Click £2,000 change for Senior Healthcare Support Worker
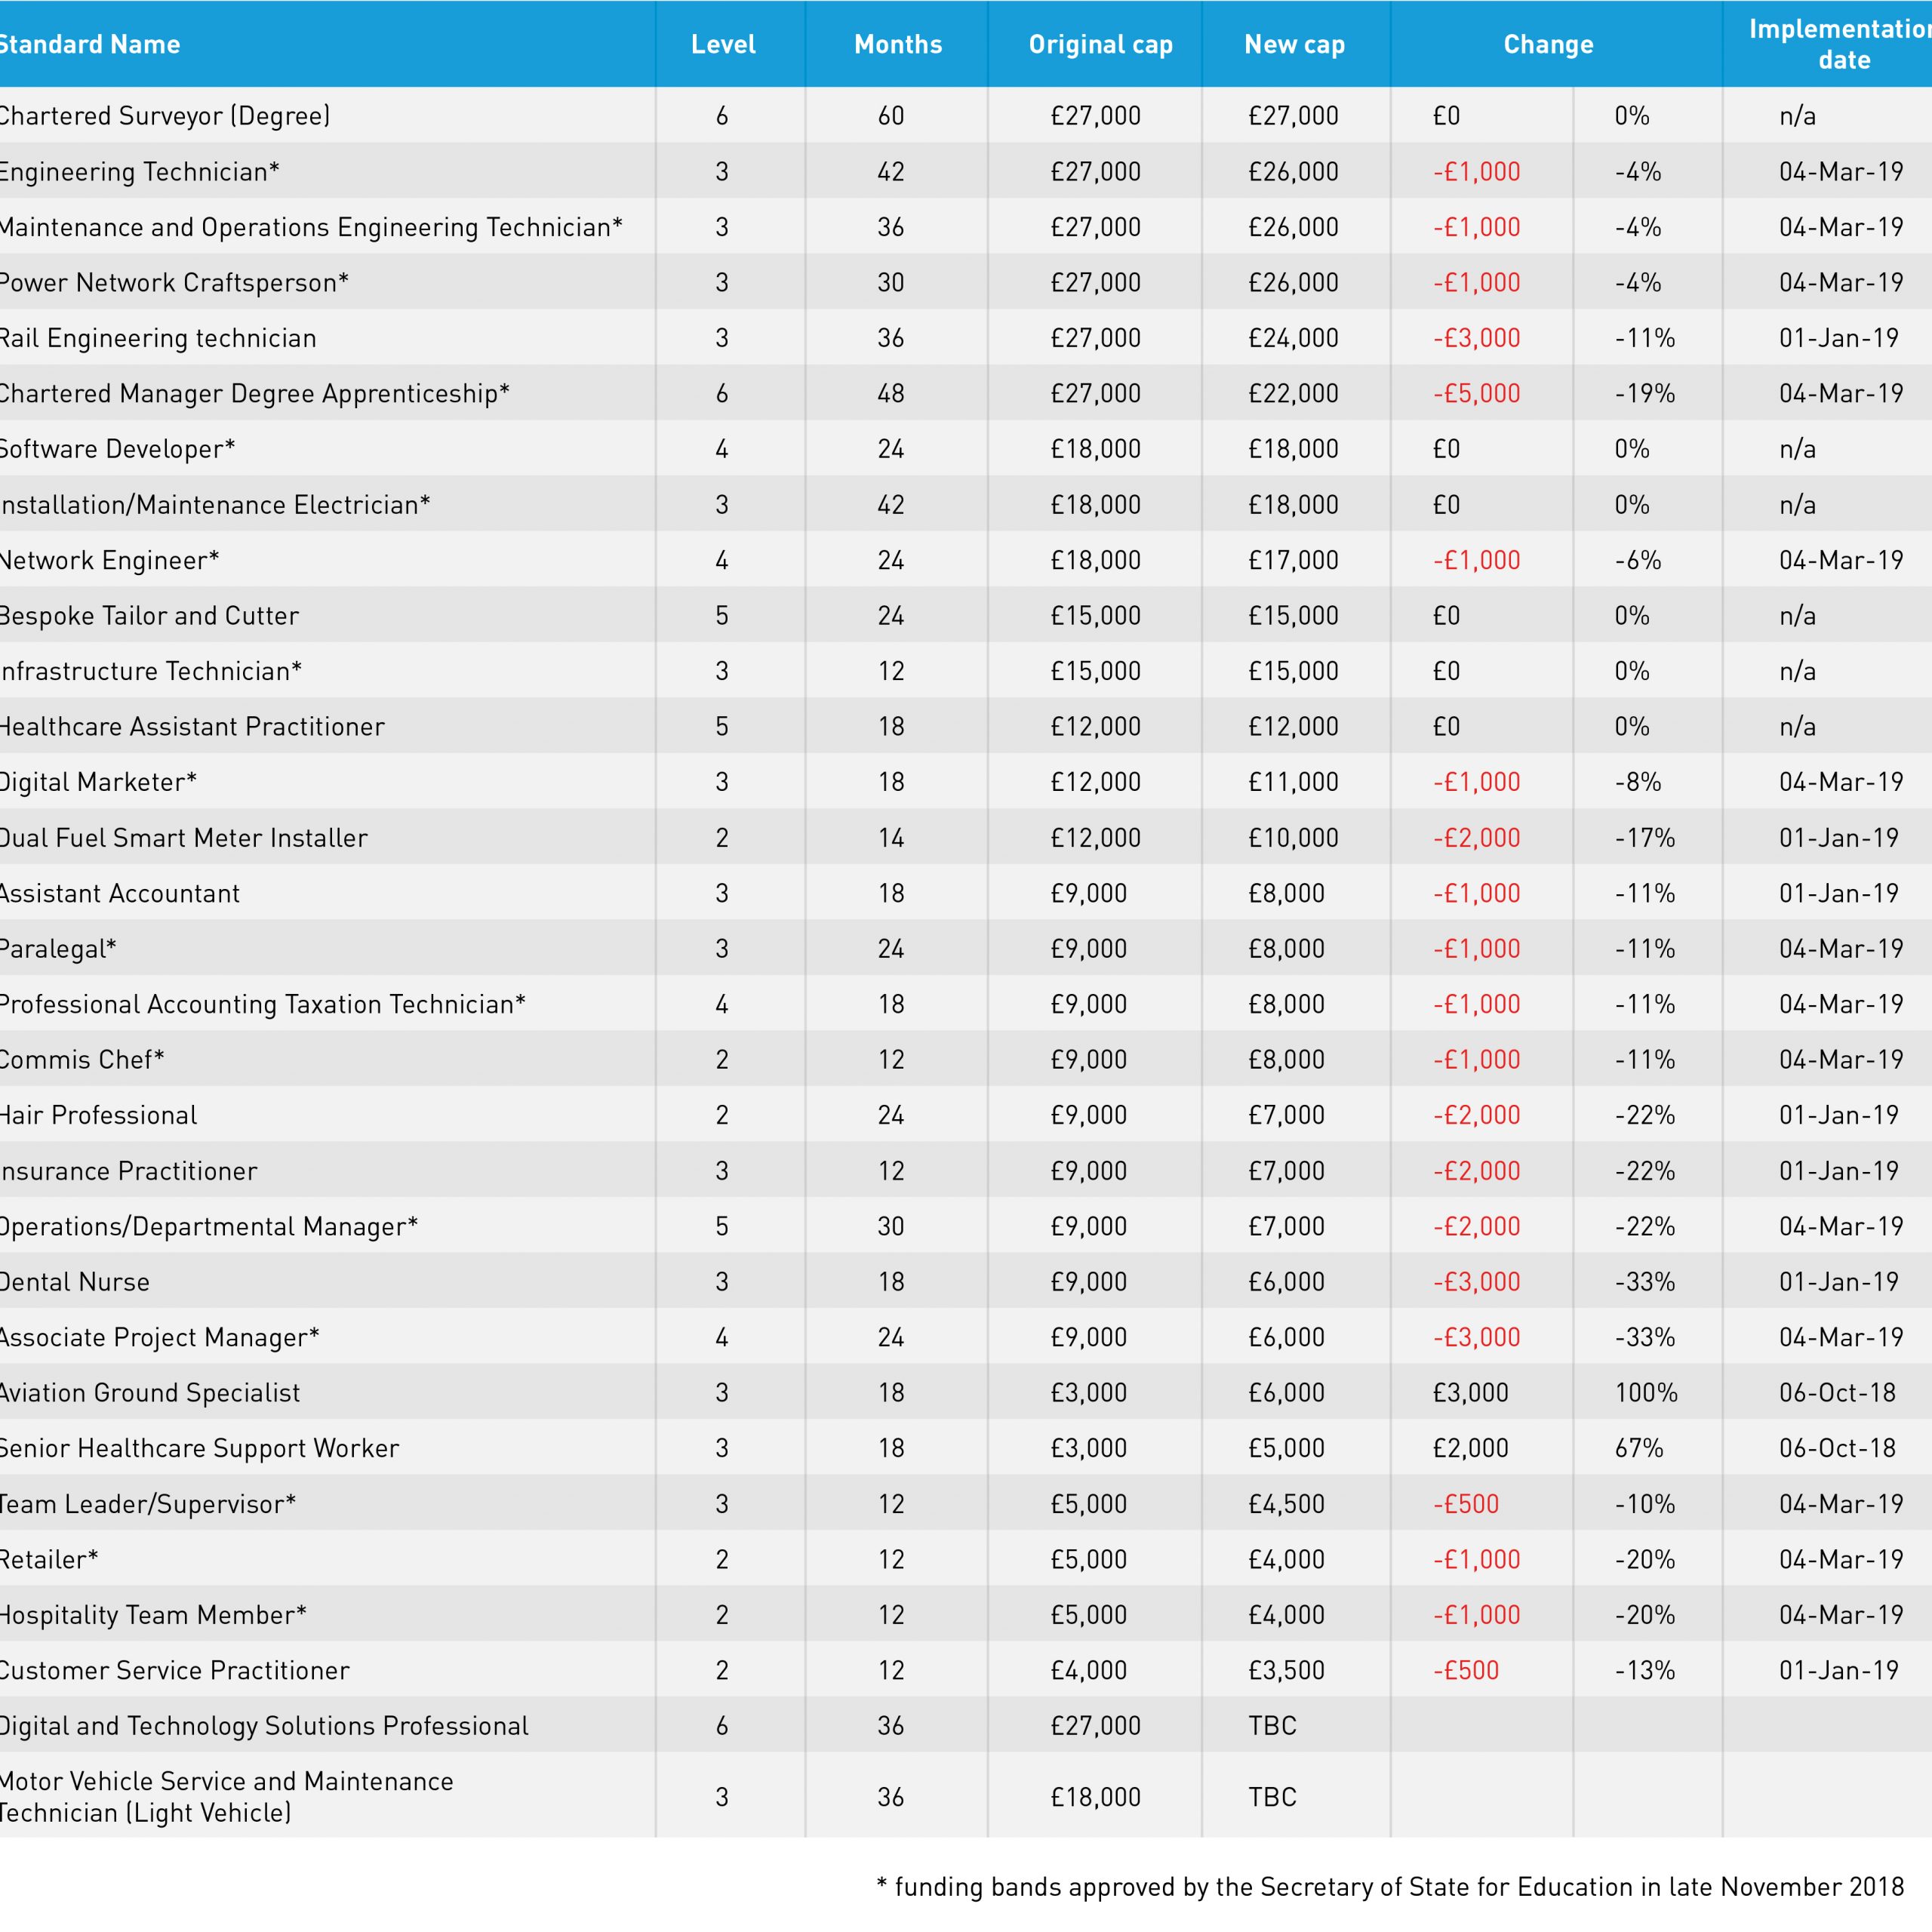This screenshot has height=1932, width=1932. point(1470,1449)
